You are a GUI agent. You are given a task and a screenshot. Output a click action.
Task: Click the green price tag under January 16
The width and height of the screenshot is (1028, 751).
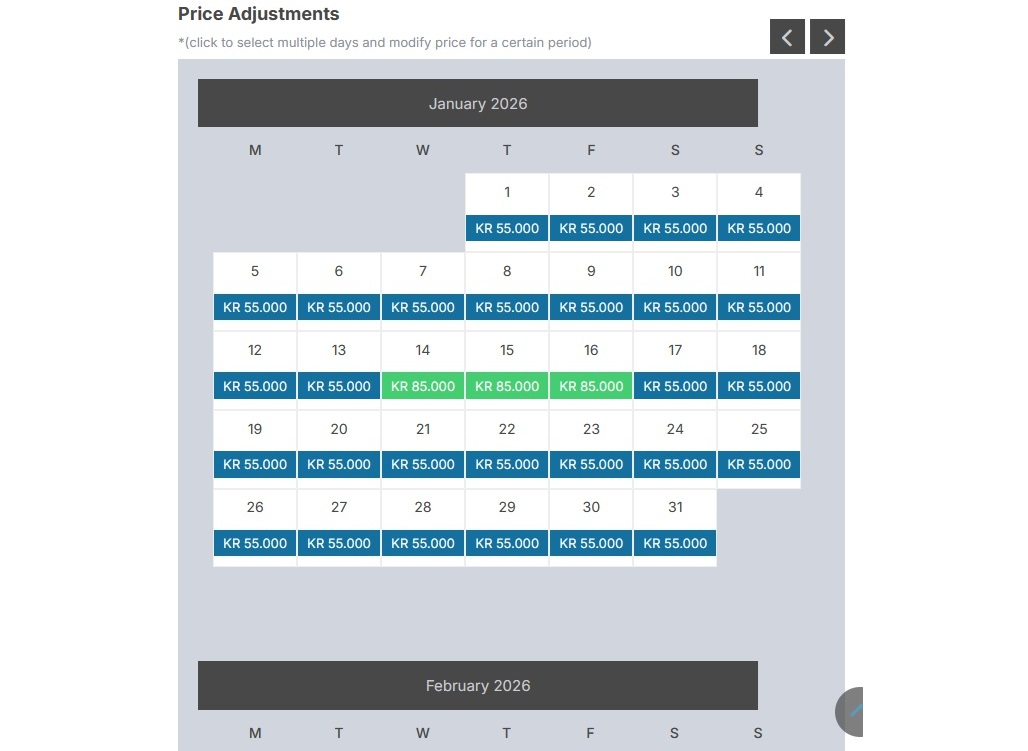point(591,386)
